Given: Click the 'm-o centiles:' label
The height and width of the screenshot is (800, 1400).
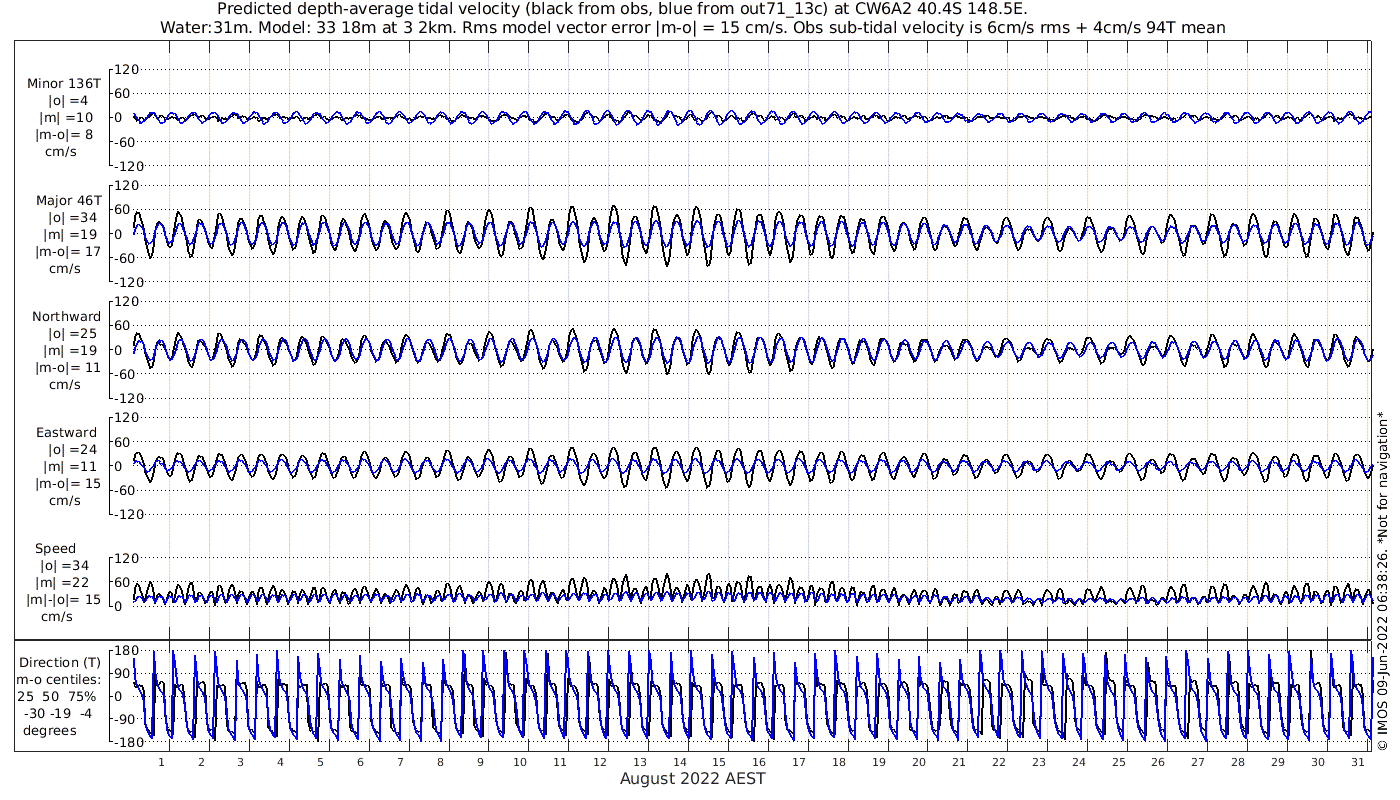Looking at the screenshot, I should click(57, 679).
